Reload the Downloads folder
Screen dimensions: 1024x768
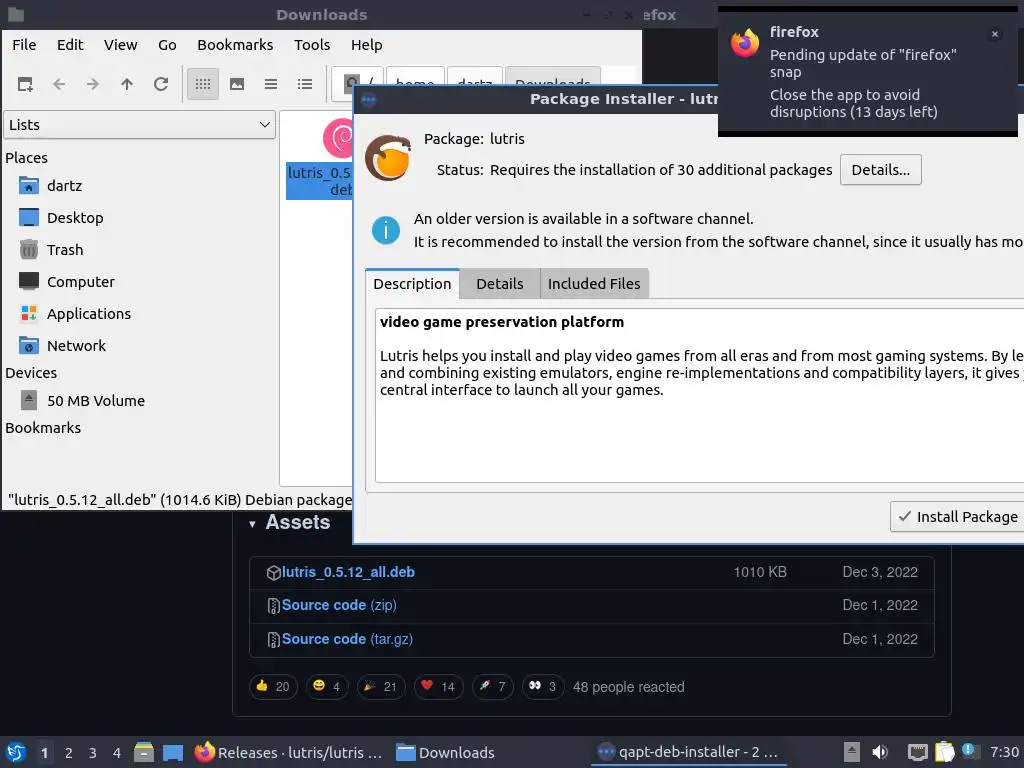coord(161,84)
